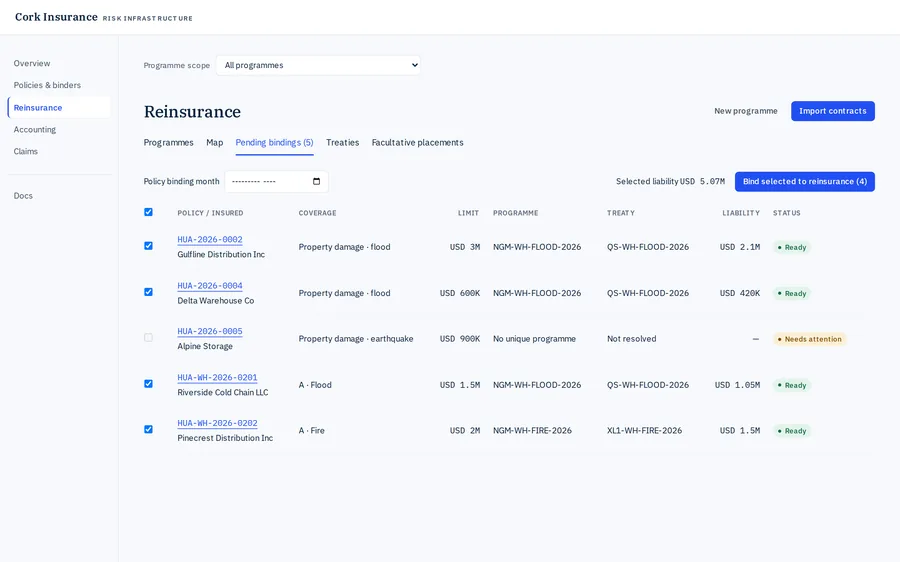The image size is (900, 562).
Task: Click the TREATY column header
Action: (x=621, y=213)
